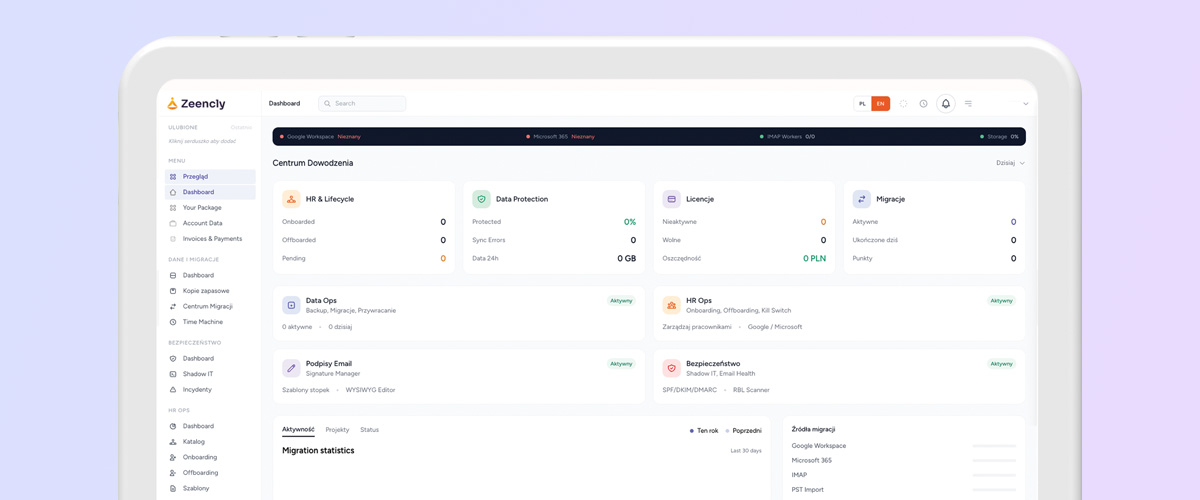Image resolution: width=1200 pixels, height=500 pixels.
Task: Open Time Machine in the sidebar
Action: tap(202, 322)
